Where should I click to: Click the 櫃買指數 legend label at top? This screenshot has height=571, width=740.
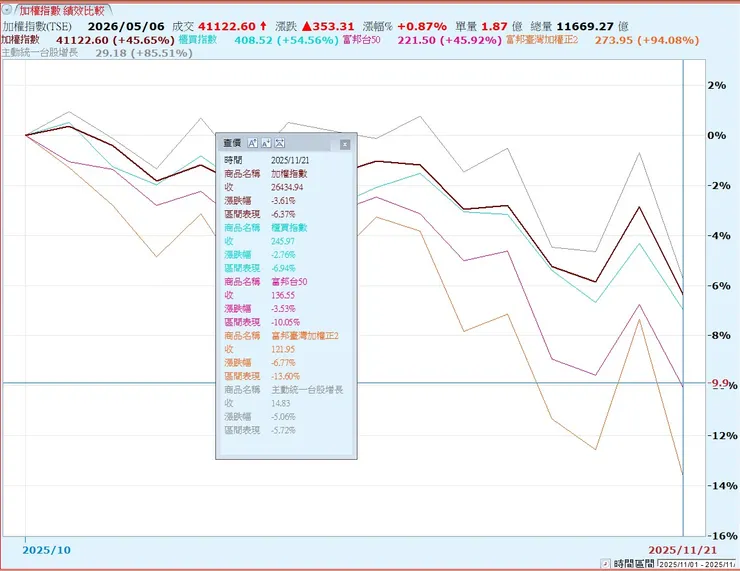pos(198,40)
